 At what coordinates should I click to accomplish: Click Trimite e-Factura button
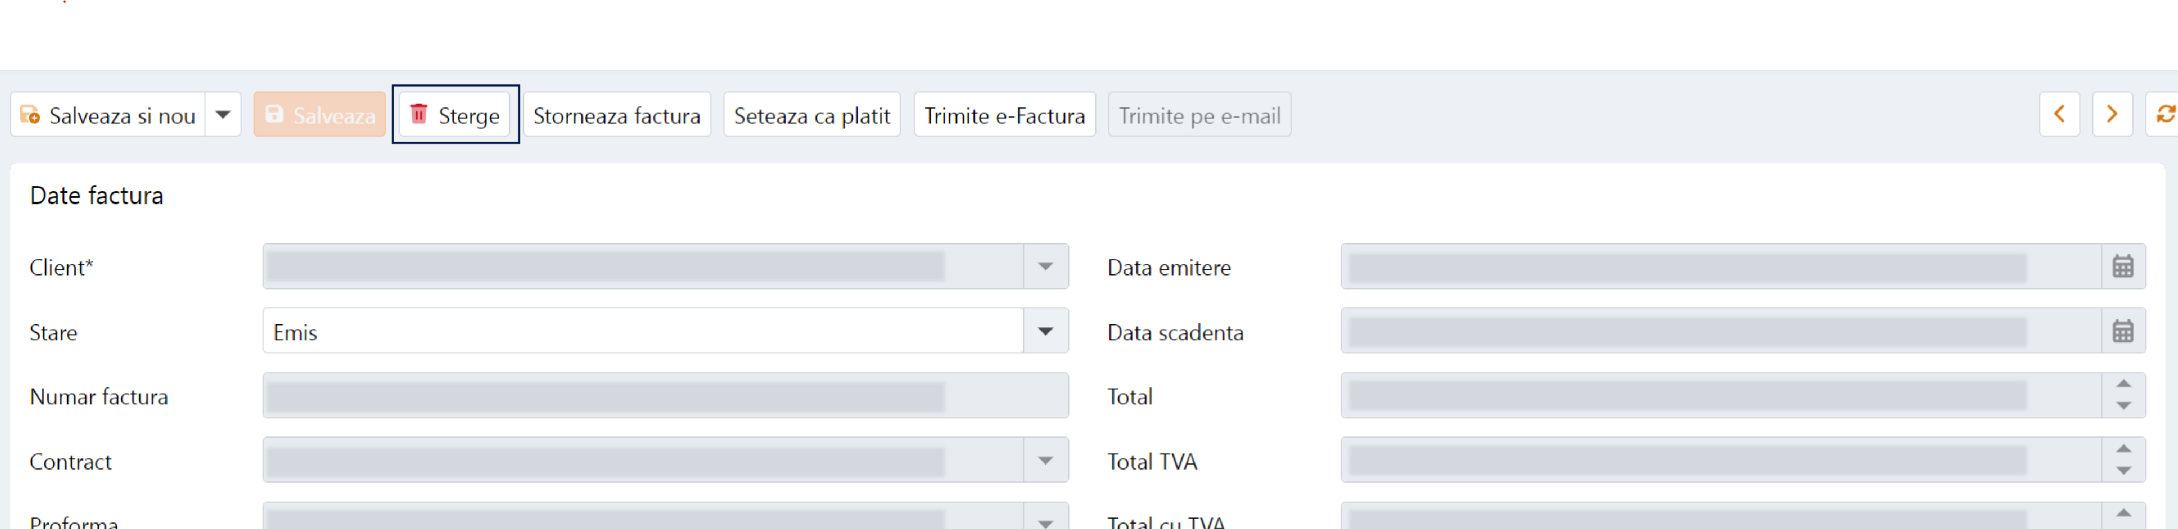[x=1004, y=115]
